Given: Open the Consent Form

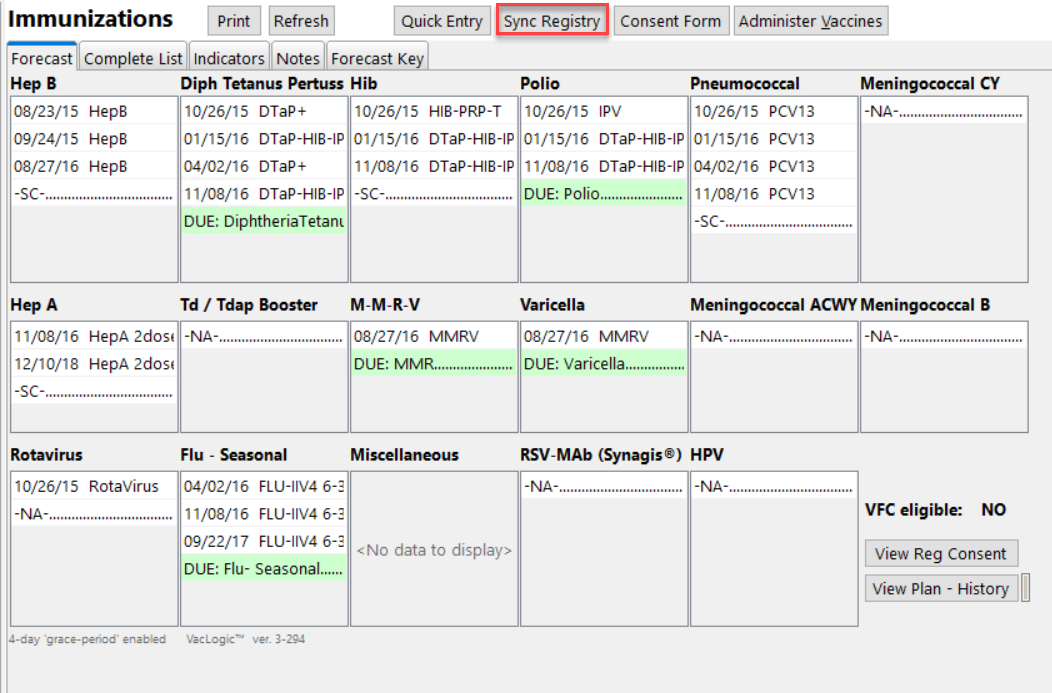Looking at the screenshot, I should (x=670, y=21).
